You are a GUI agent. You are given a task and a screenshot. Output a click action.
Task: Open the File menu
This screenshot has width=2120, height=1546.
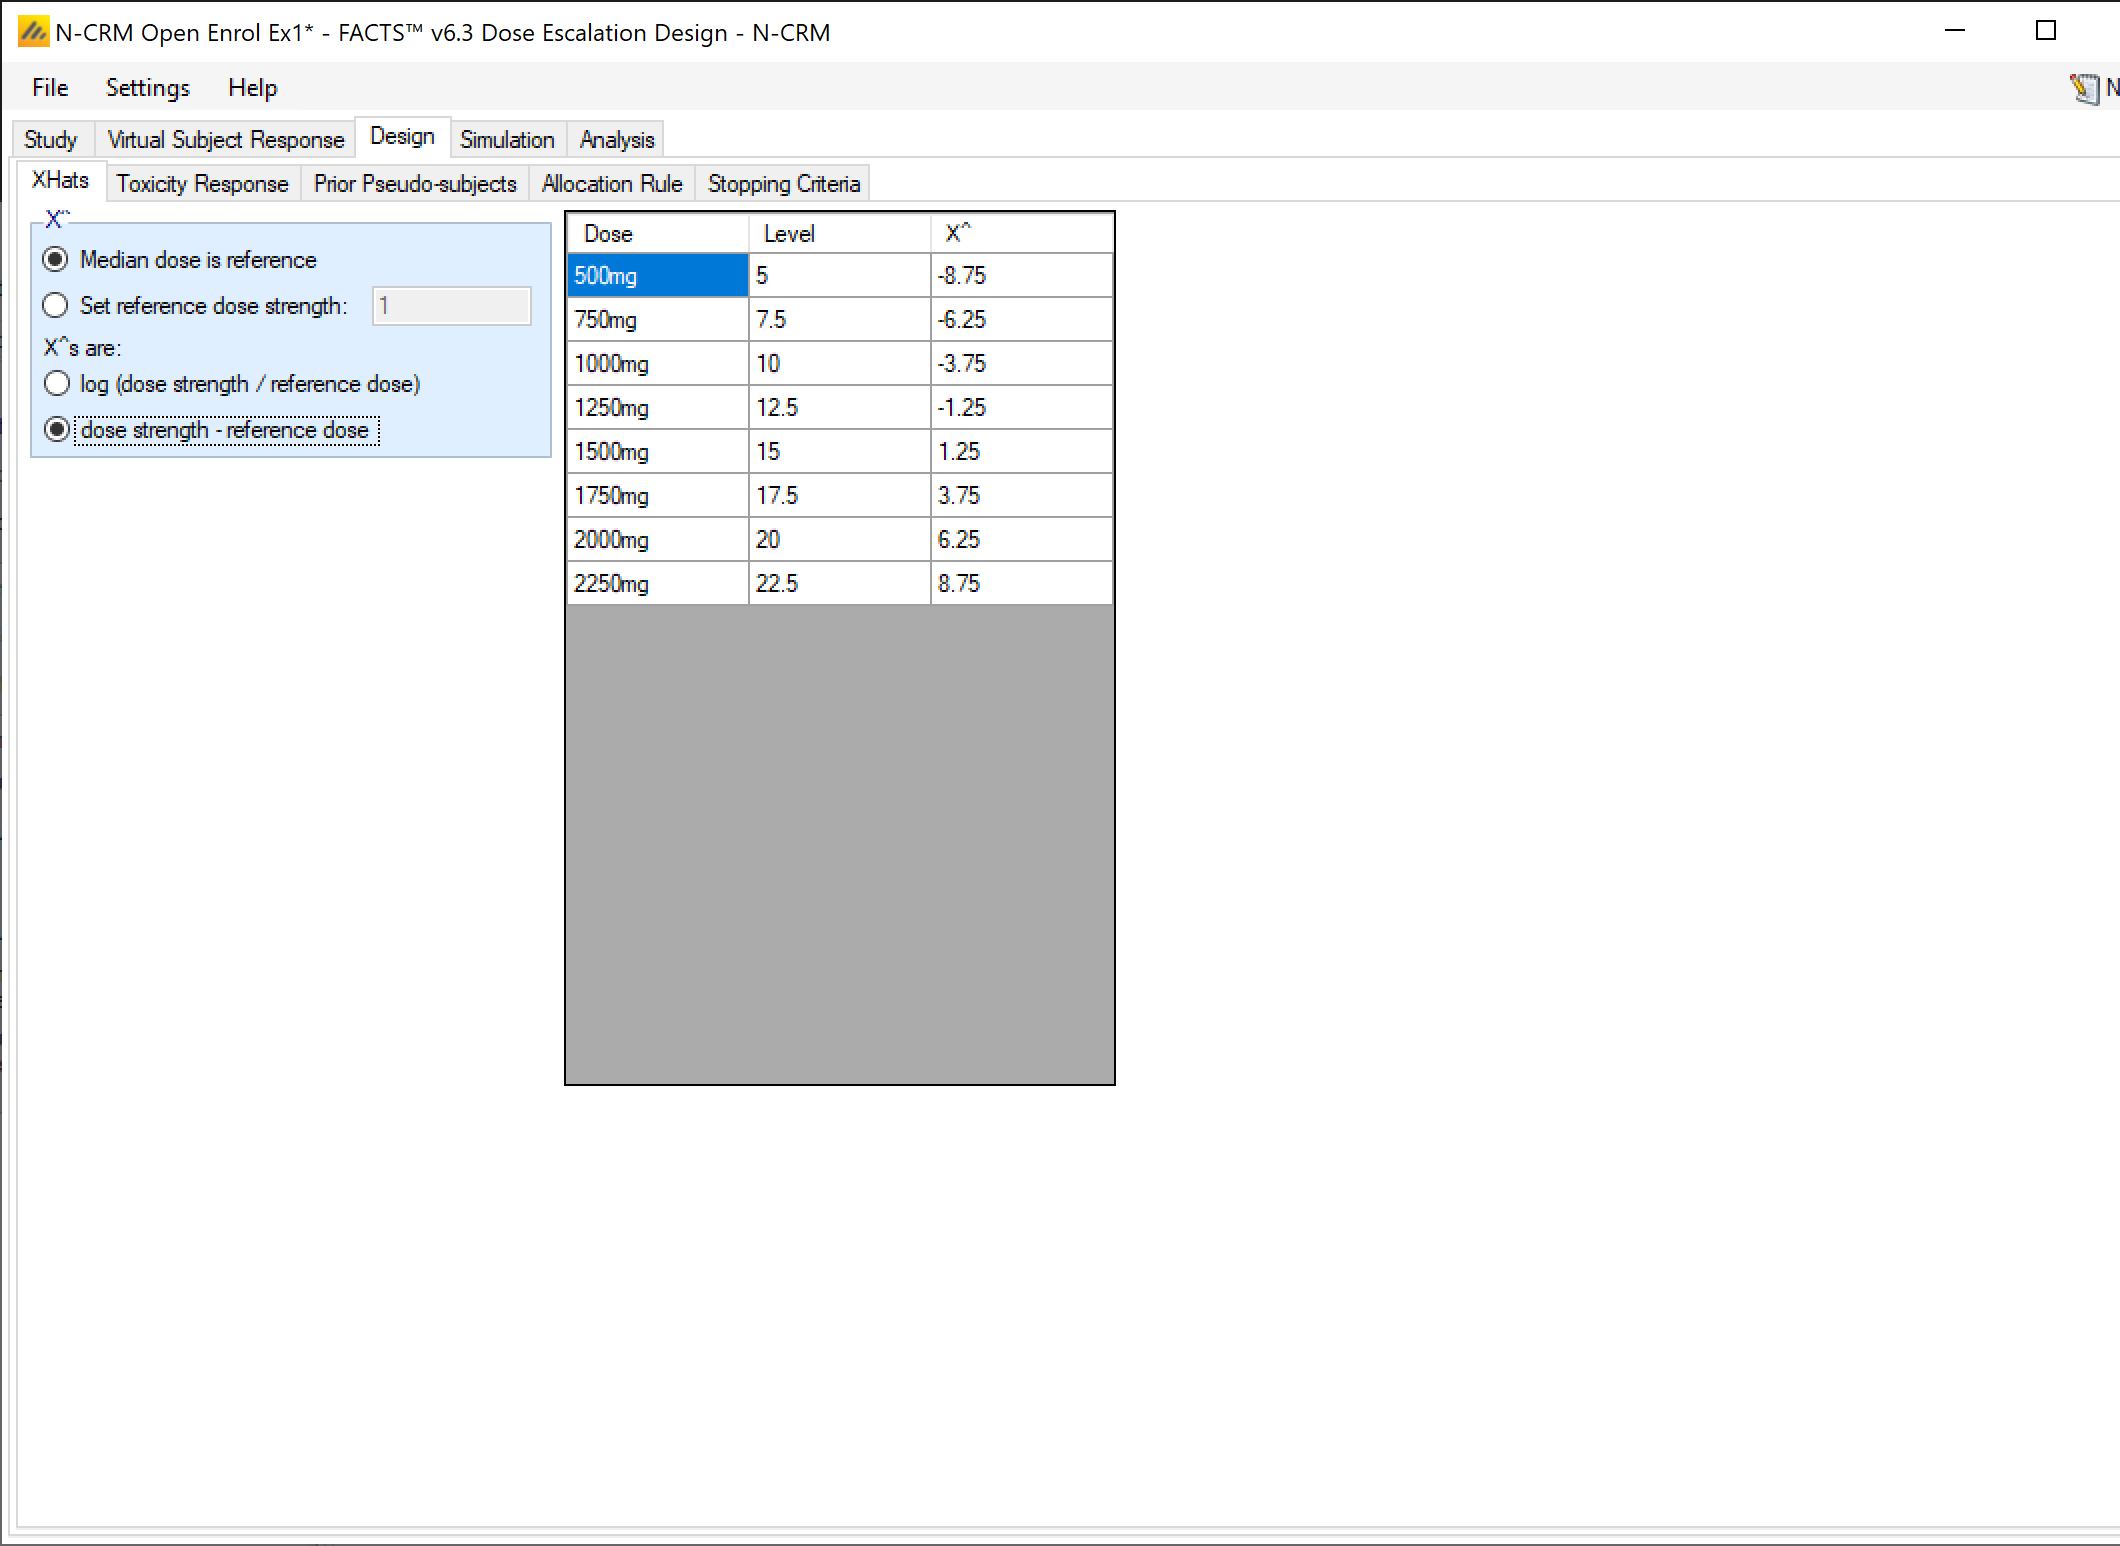50,88
